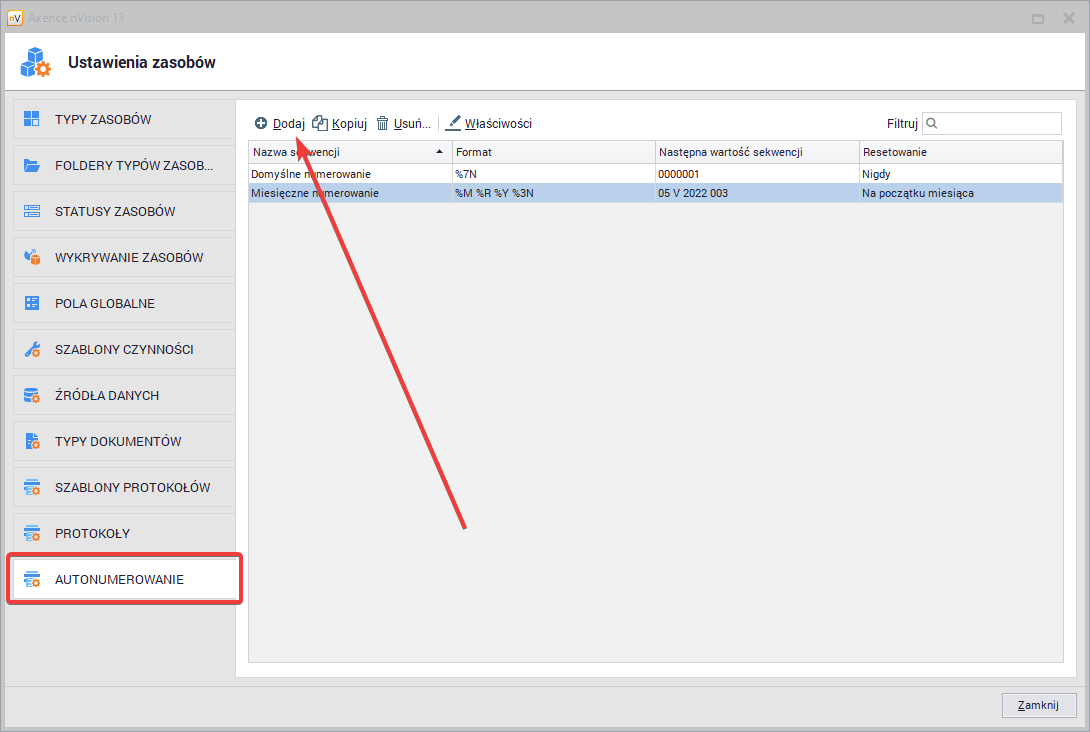The image size is (1090, 732).
Task: Select the Domyślne numerowanie row
Action: click(x=348, y=174)
